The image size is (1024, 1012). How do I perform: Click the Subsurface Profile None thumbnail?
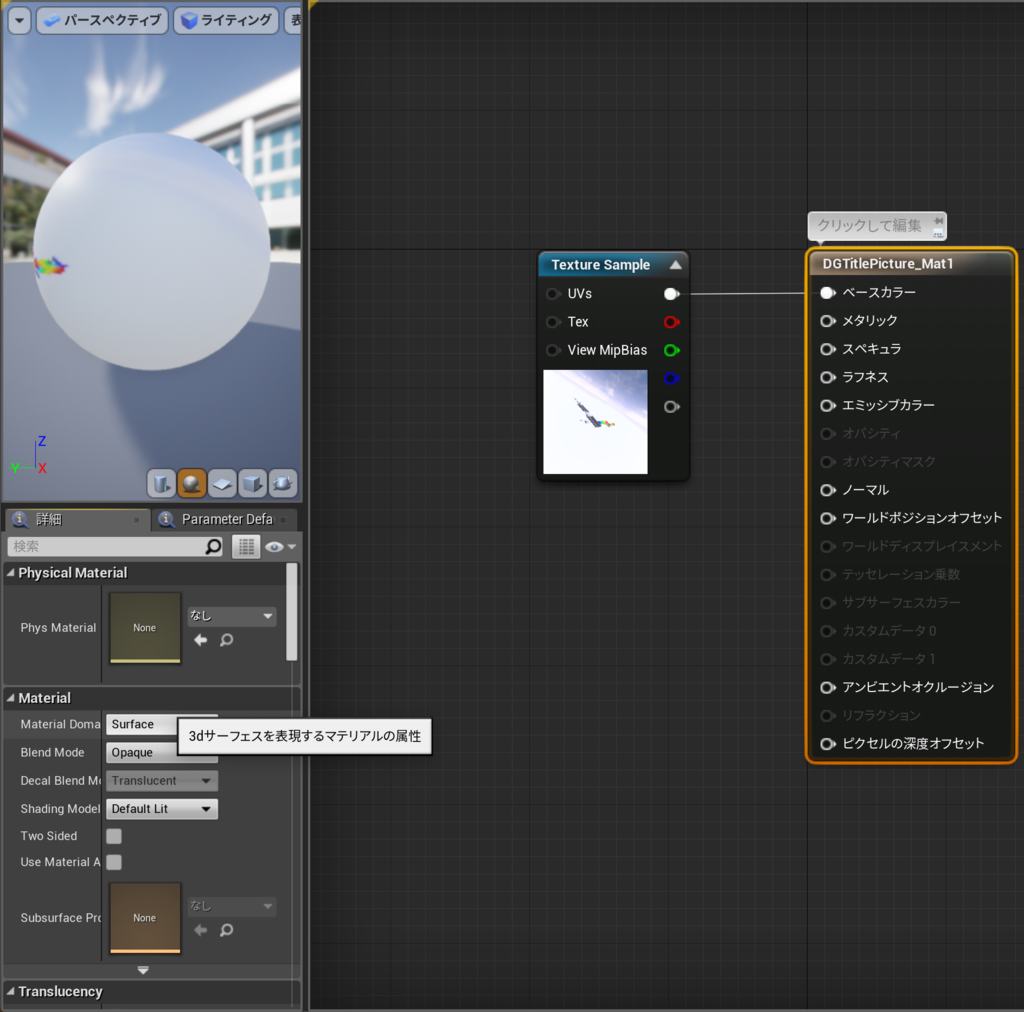pyautogui.click(x=144, y=917)
